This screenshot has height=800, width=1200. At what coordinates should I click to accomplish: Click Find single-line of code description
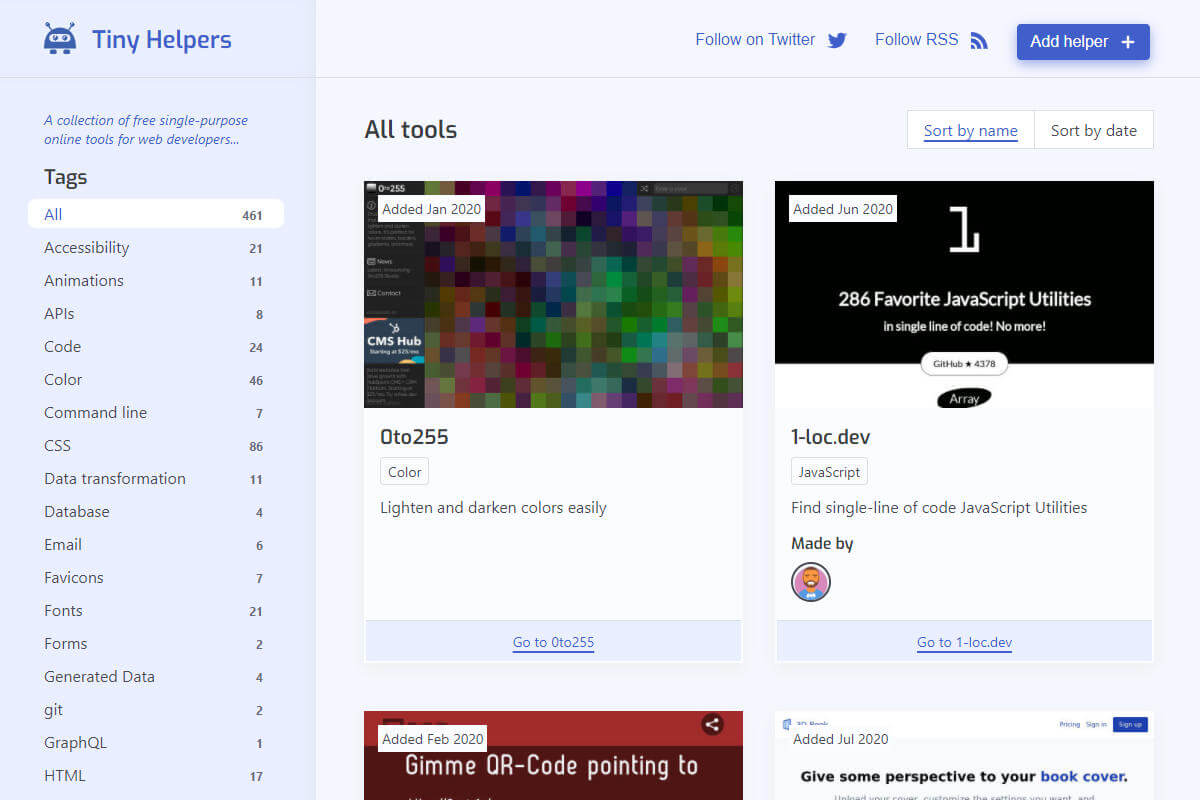click(939, 508)
